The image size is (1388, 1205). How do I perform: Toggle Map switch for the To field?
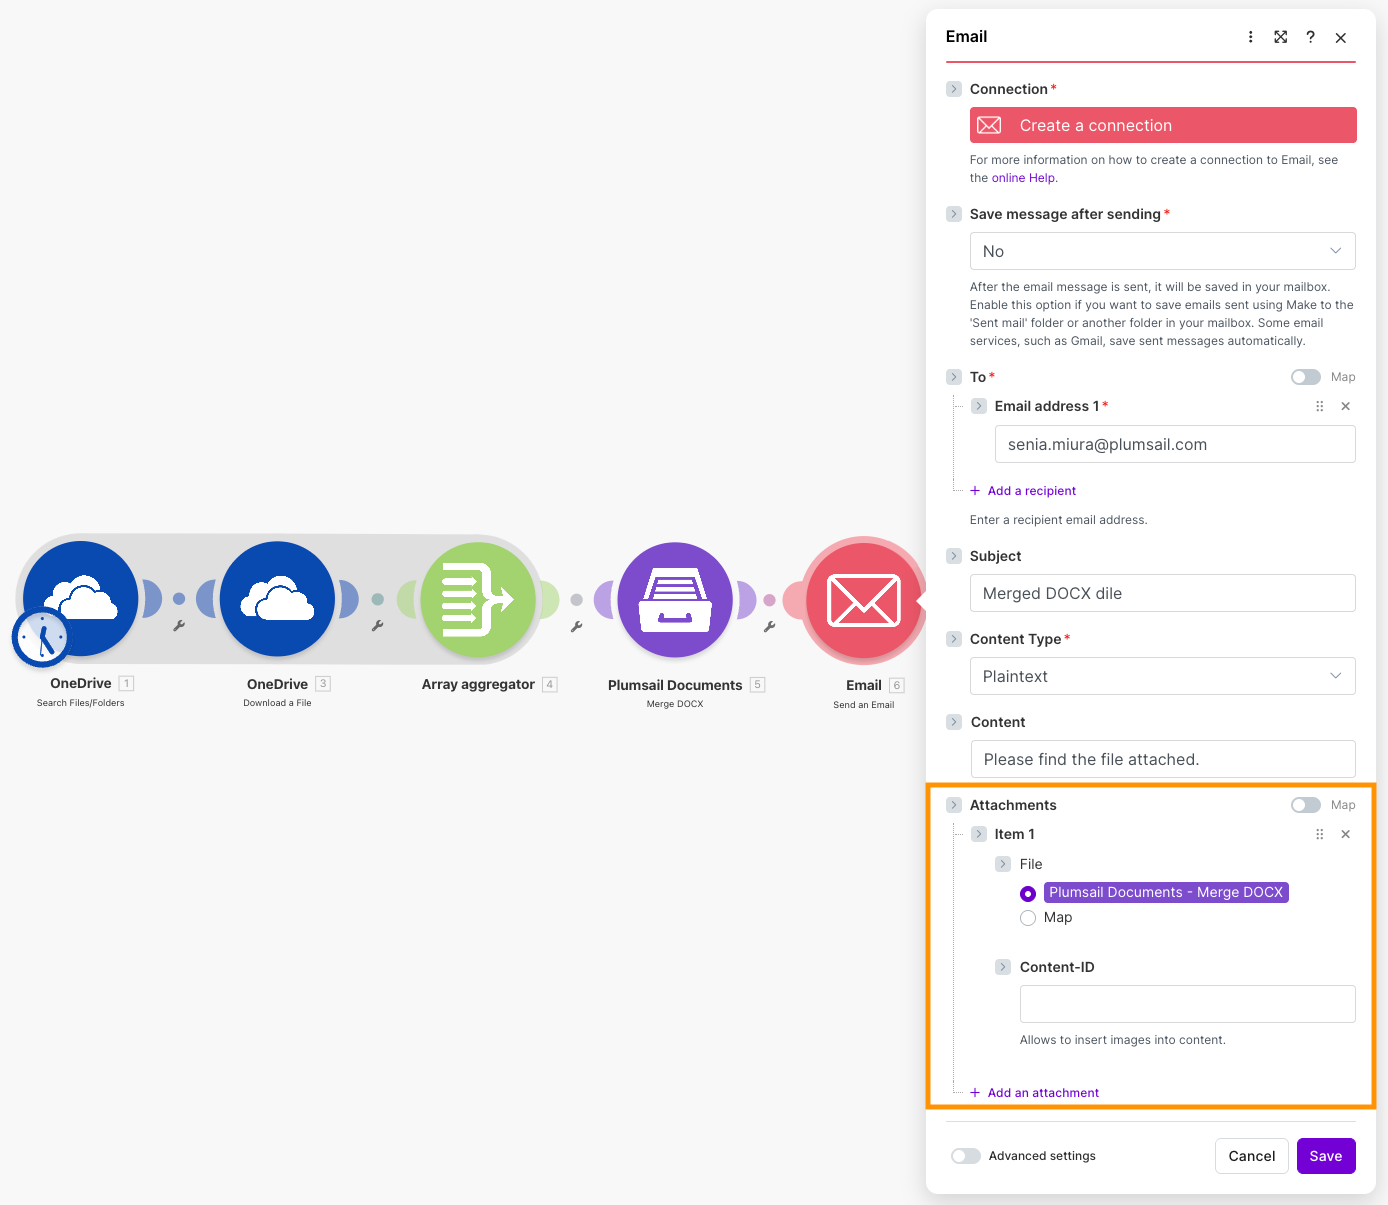click(1306, 377)
